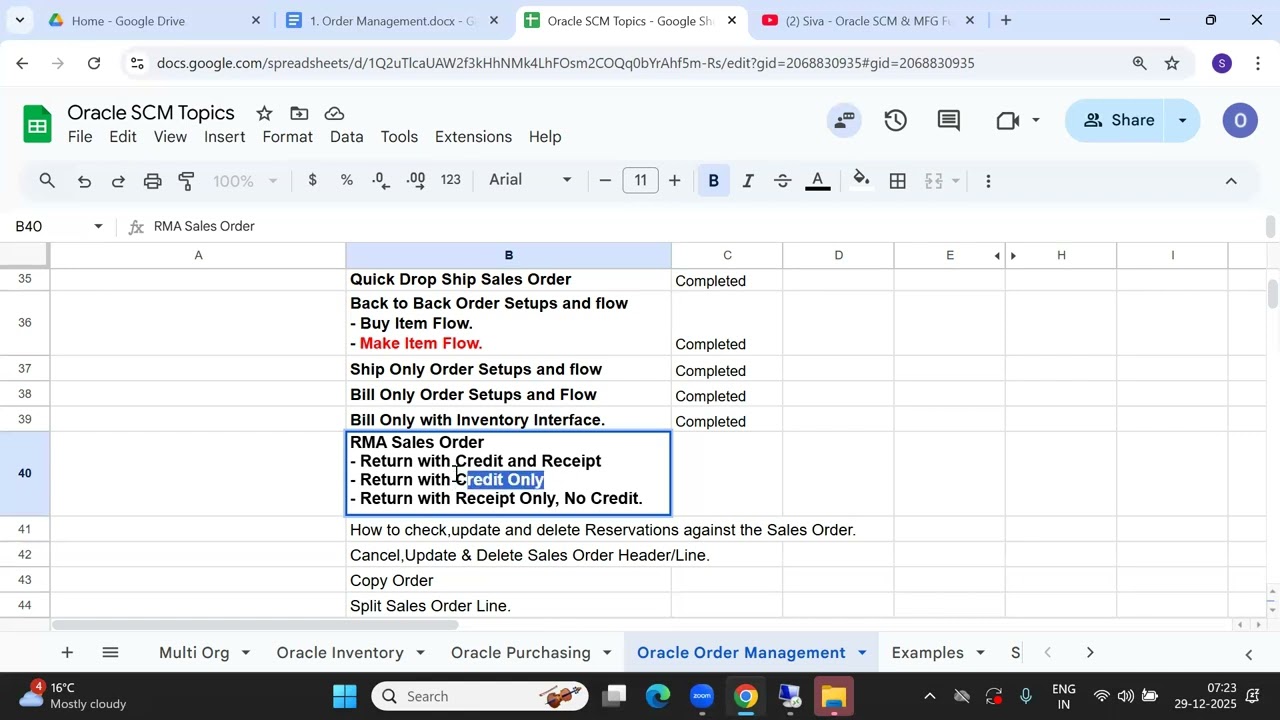Open more toolbar options

tap(988, 181)
